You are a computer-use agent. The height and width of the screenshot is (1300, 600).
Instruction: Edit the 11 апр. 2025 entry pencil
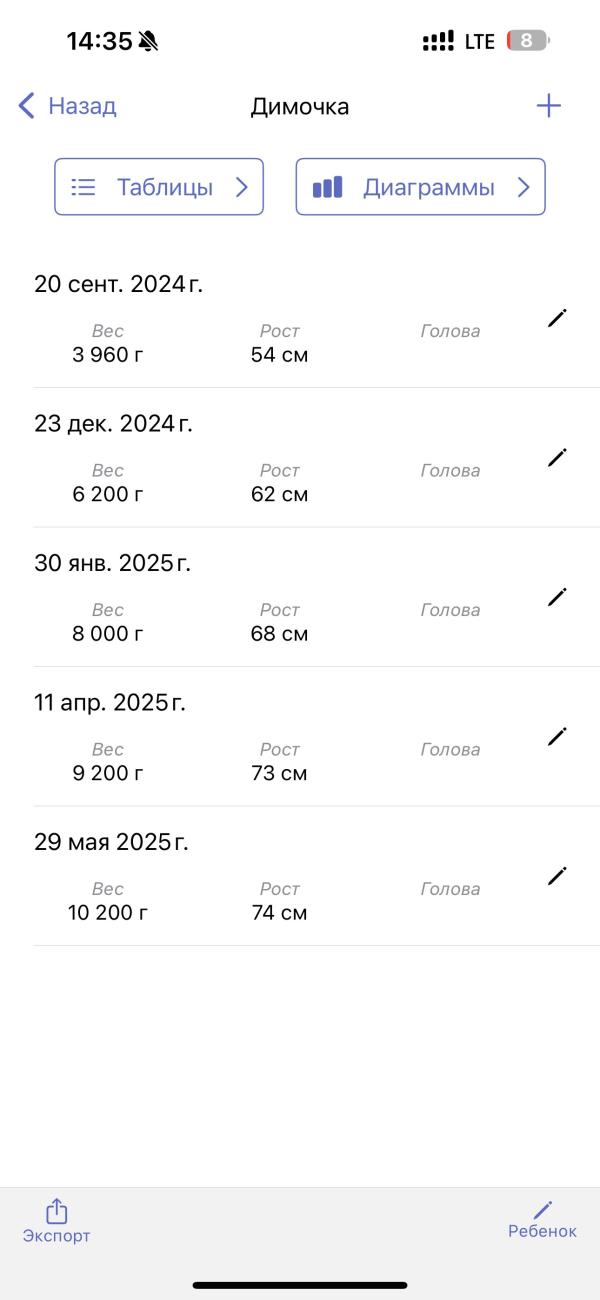(557, 736)
